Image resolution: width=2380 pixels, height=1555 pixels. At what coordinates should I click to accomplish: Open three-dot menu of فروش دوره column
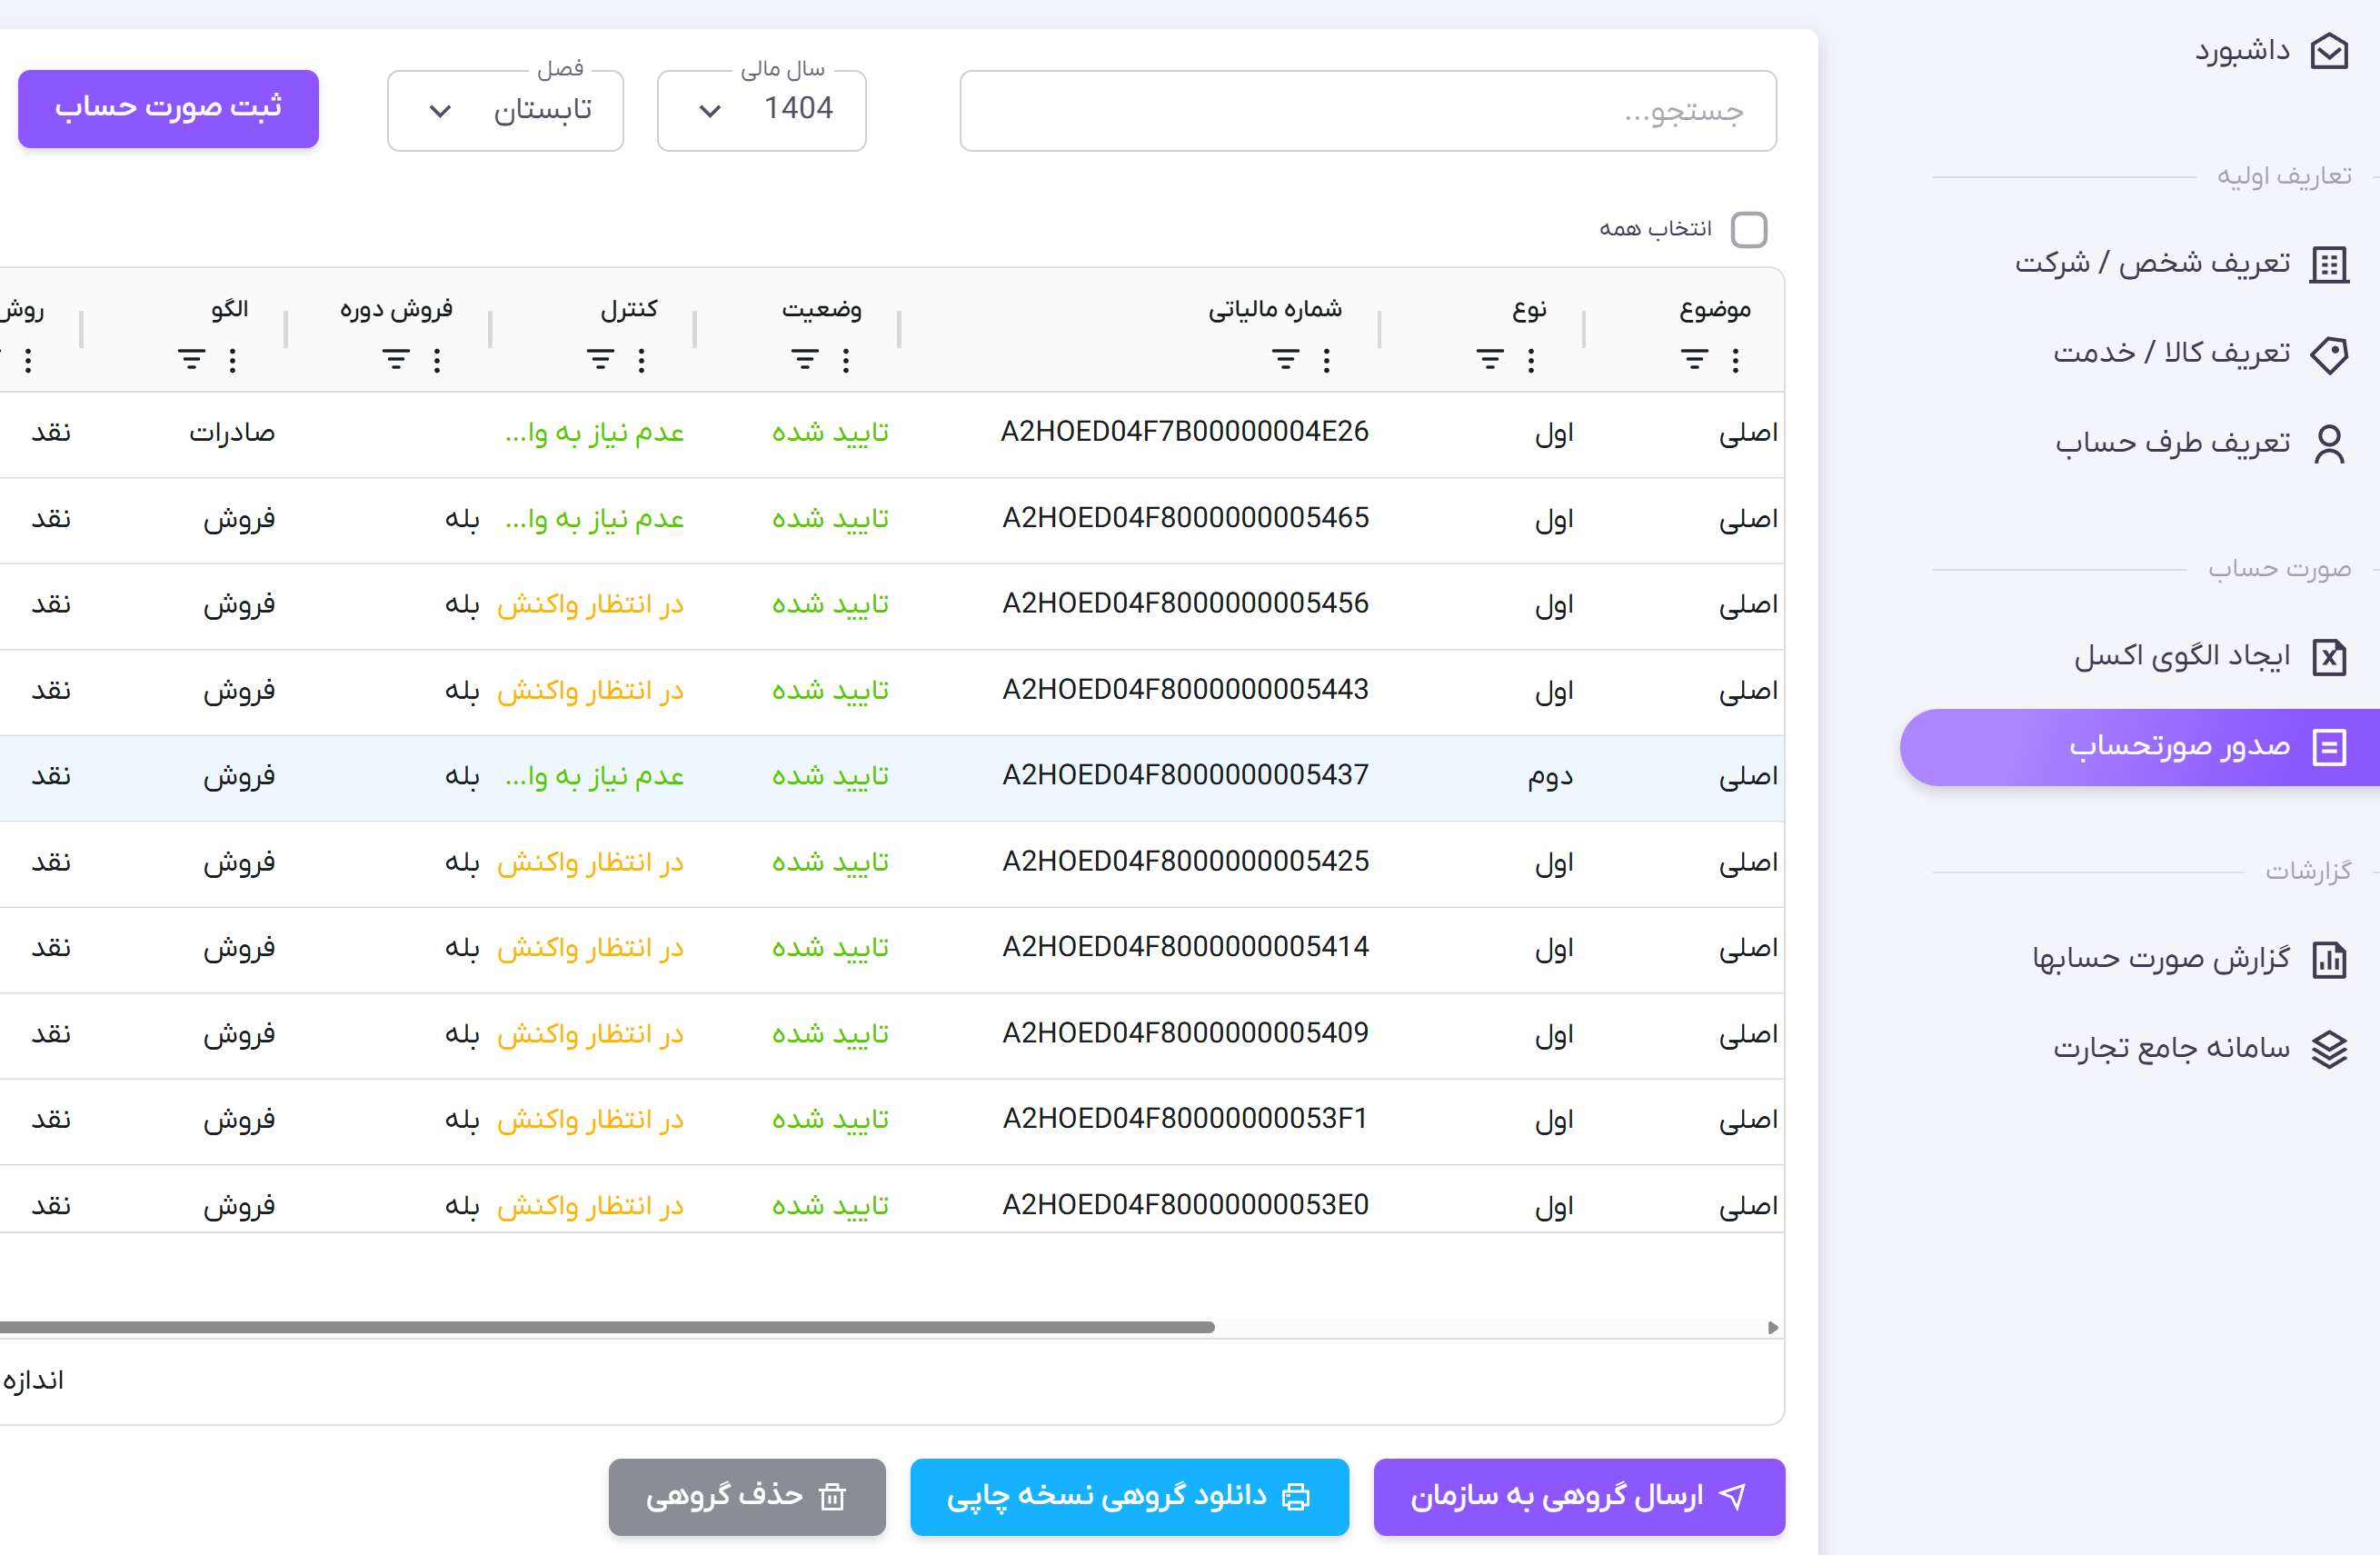coord(437,360)
